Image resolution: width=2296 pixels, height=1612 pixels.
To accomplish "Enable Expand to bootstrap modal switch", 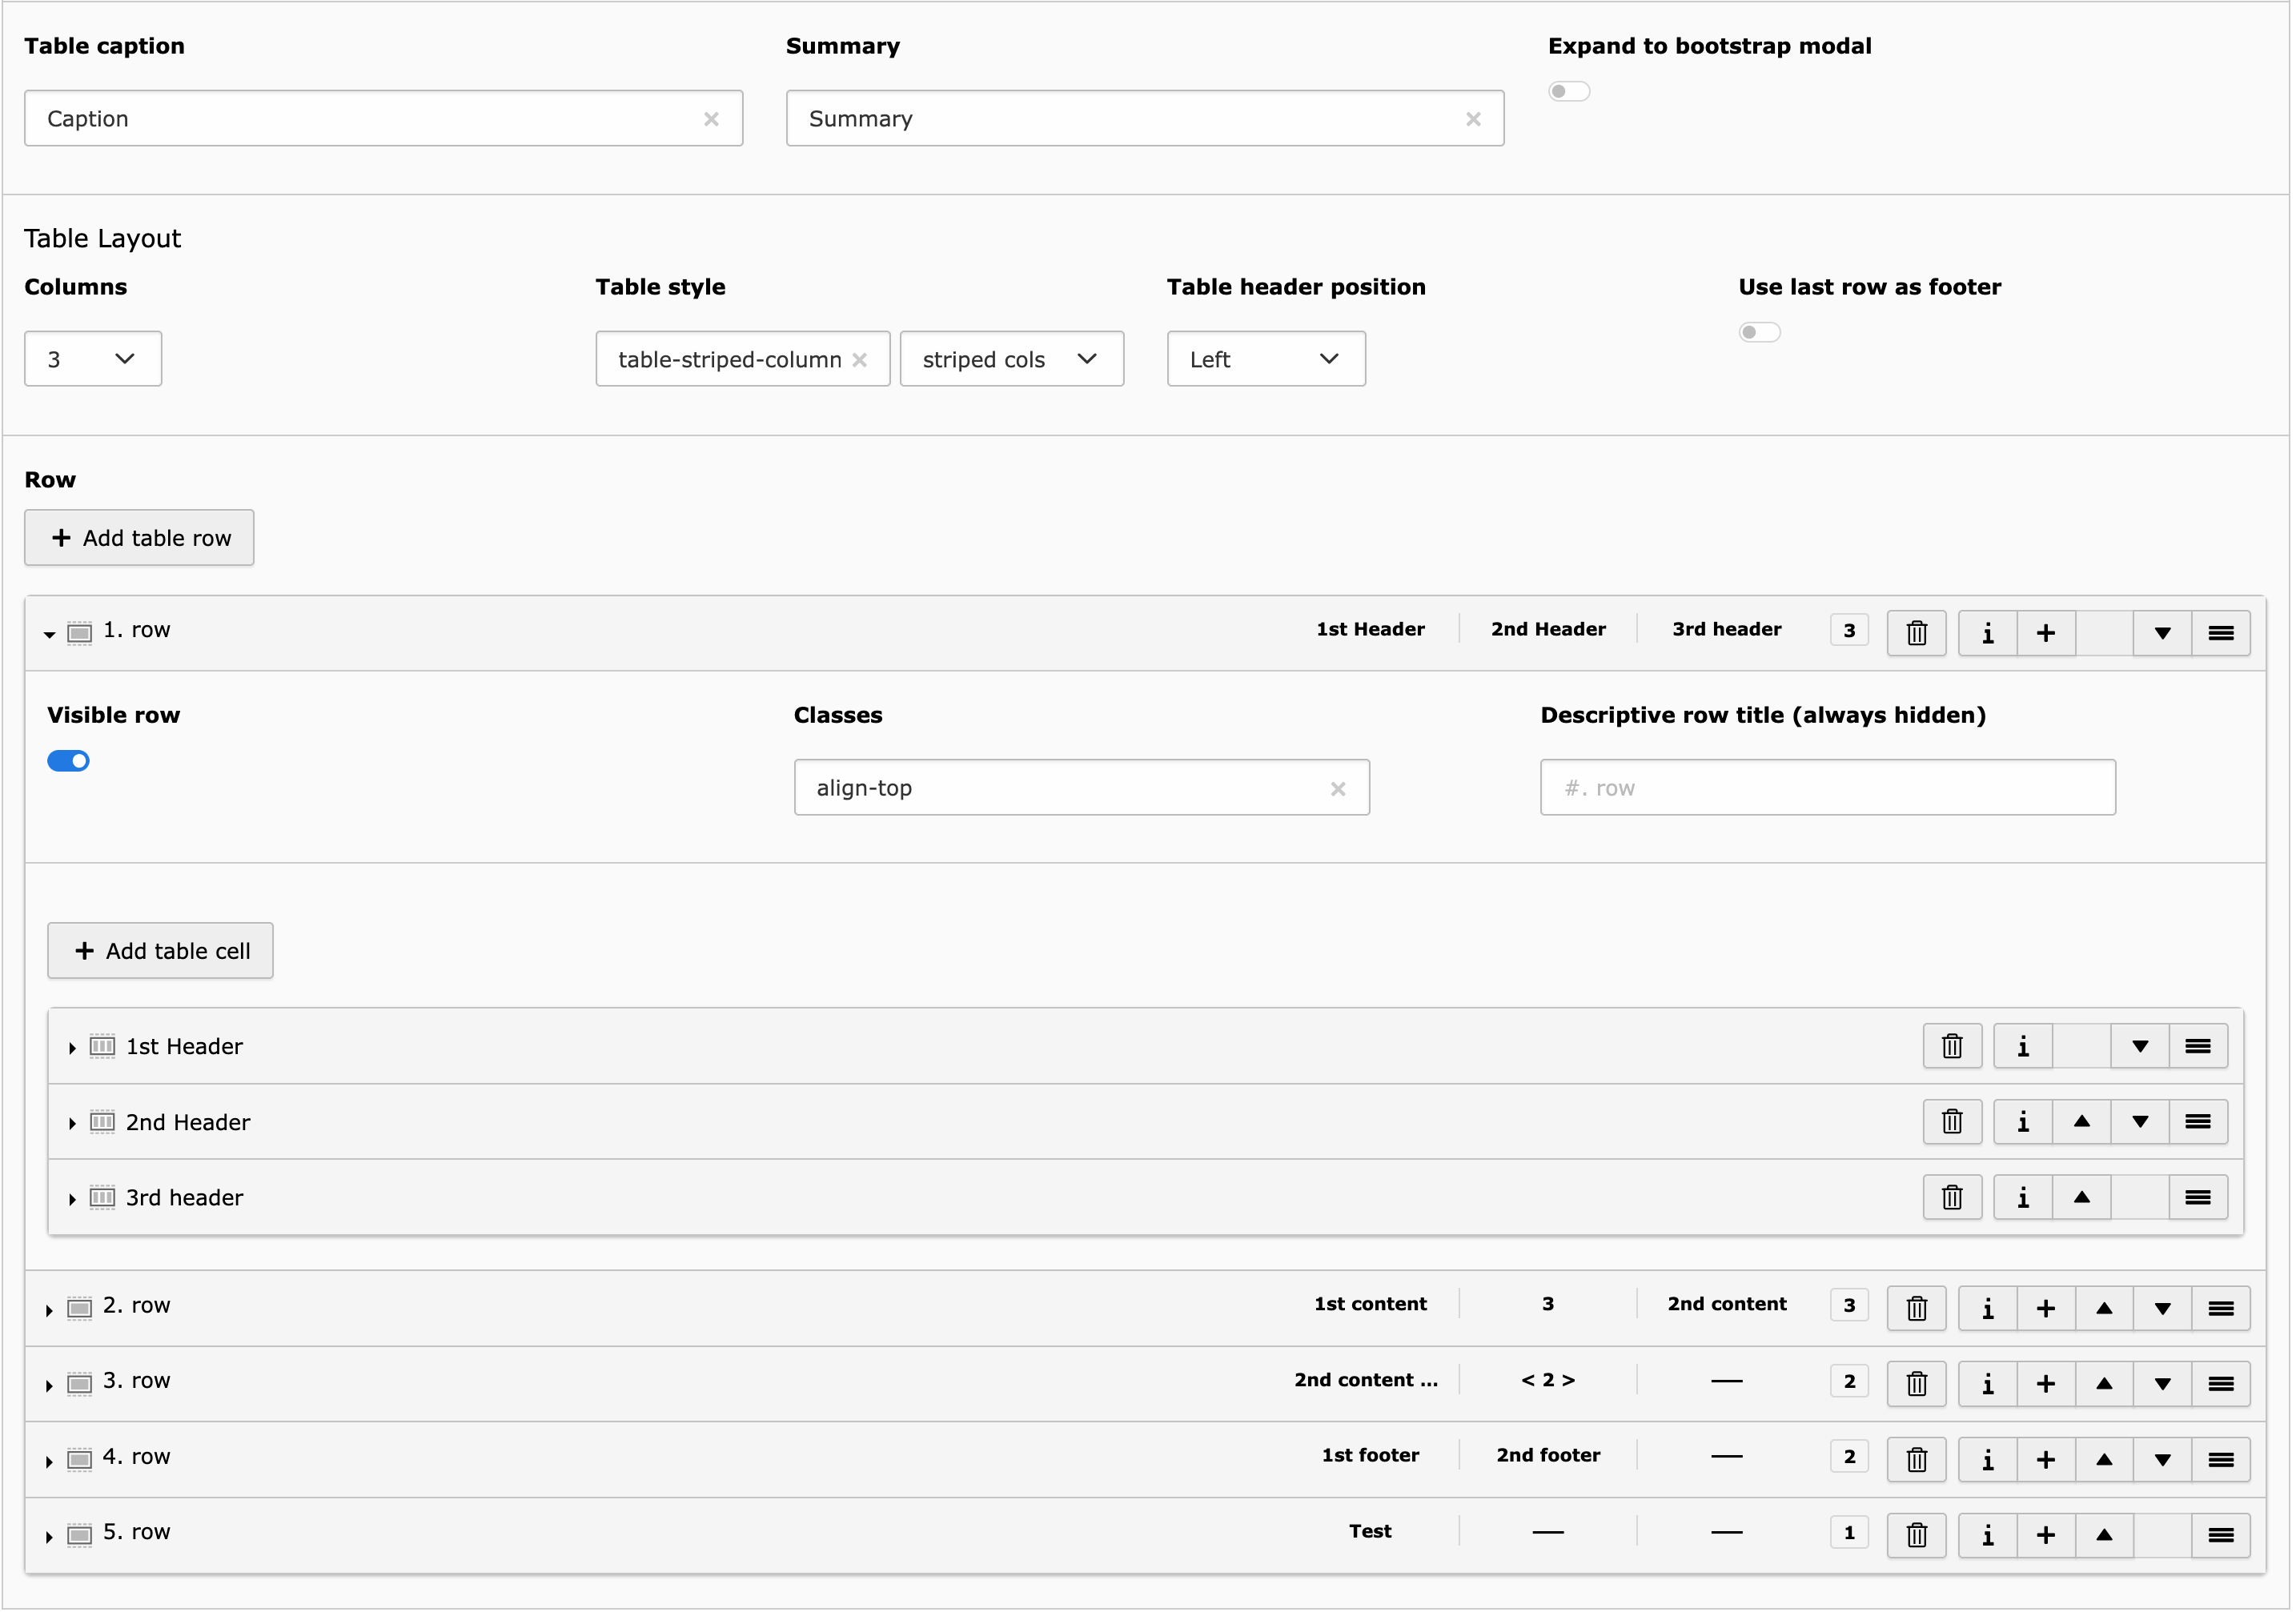I will coord(1571,92).
